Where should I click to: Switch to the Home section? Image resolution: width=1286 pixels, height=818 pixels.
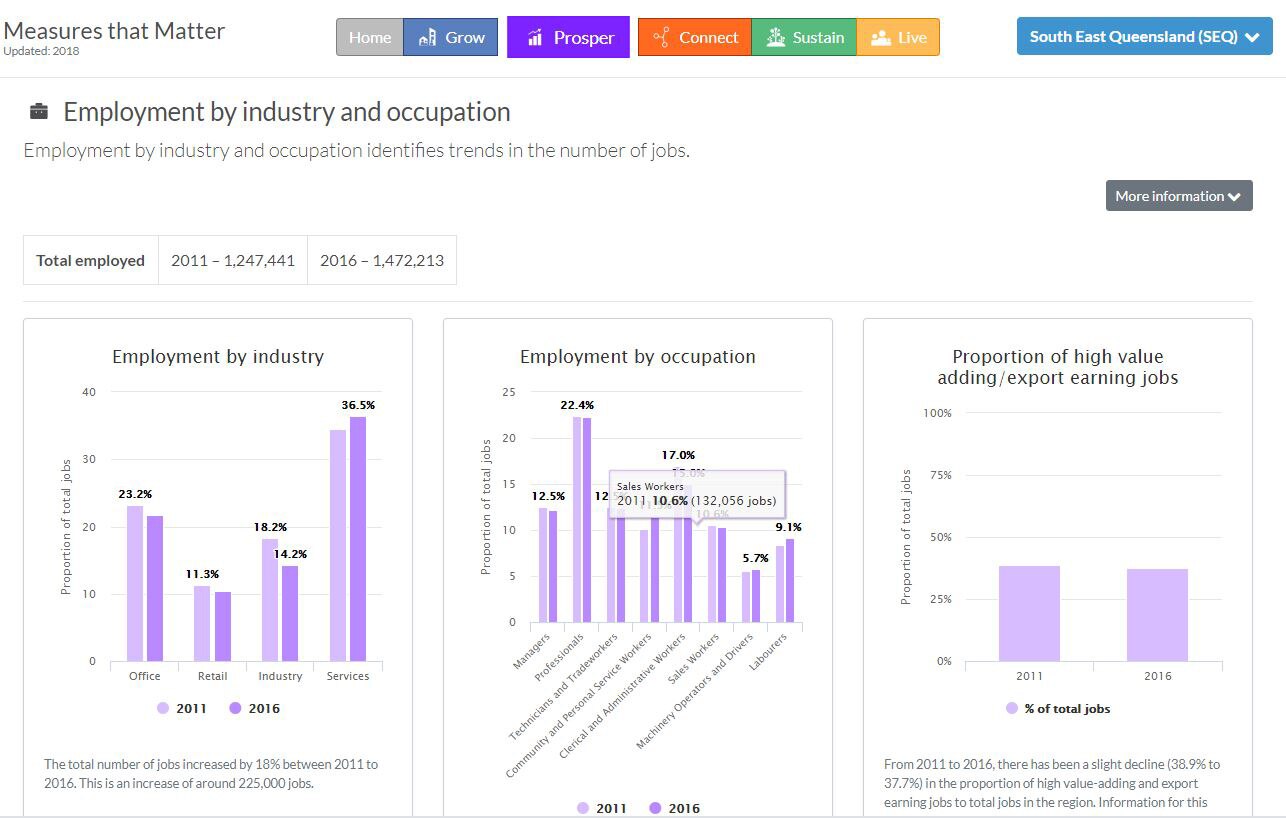tap(369, 36)
